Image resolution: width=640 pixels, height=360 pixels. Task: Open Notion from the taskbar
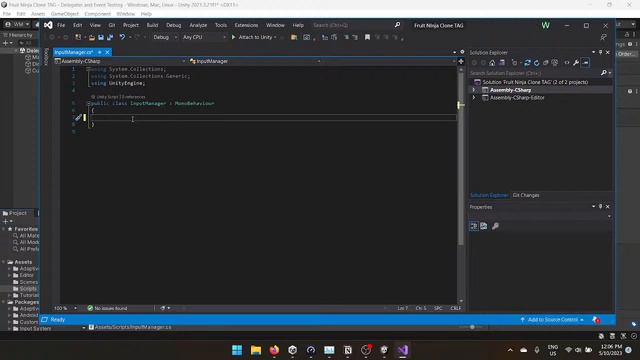347,350
